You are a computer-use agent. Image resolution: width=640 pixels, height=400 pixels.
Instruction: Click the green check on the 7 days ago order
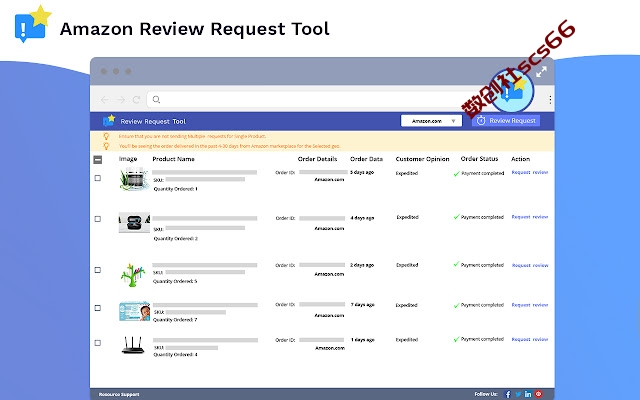pos(457,305)
